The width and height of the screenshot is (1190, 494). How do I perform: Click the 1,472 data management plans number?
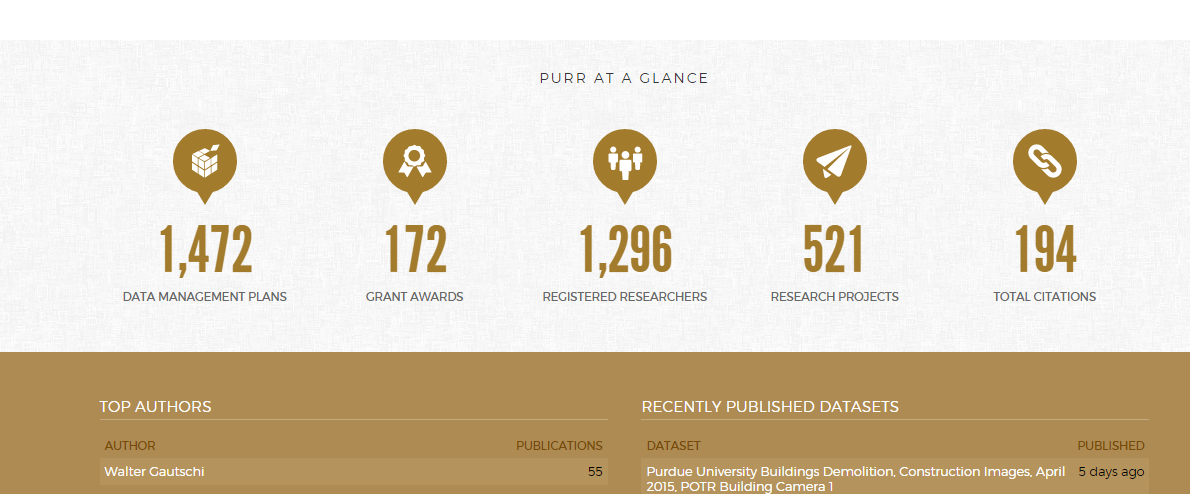click(205, 250)
